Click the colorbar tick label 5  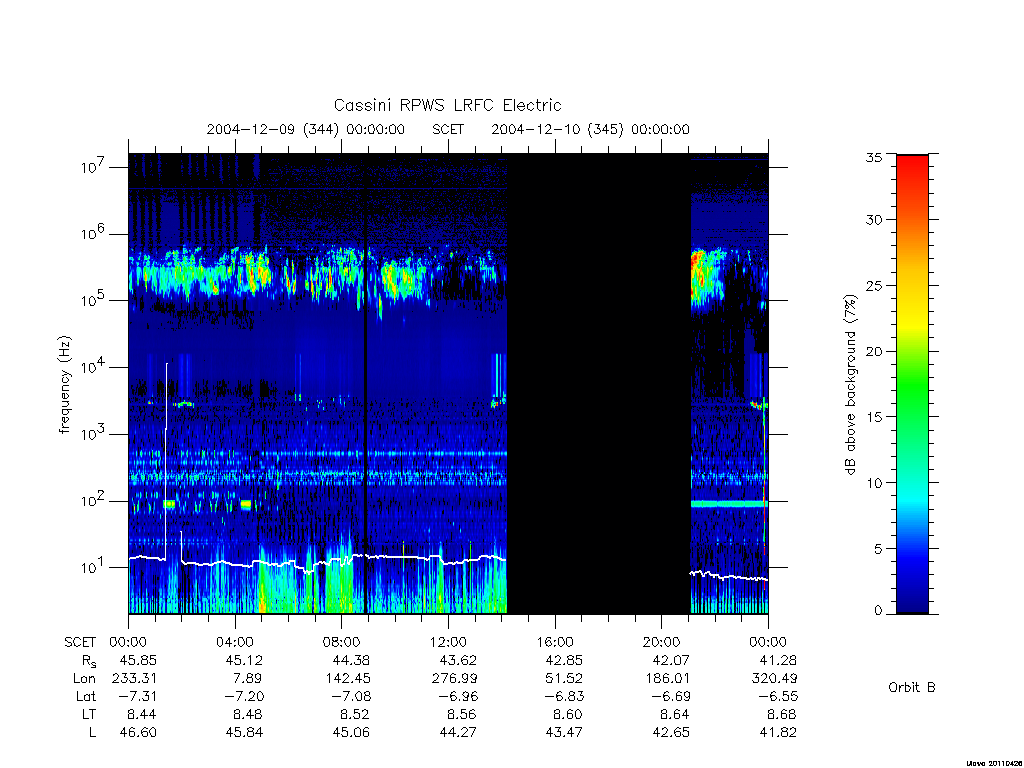[878, 549]
